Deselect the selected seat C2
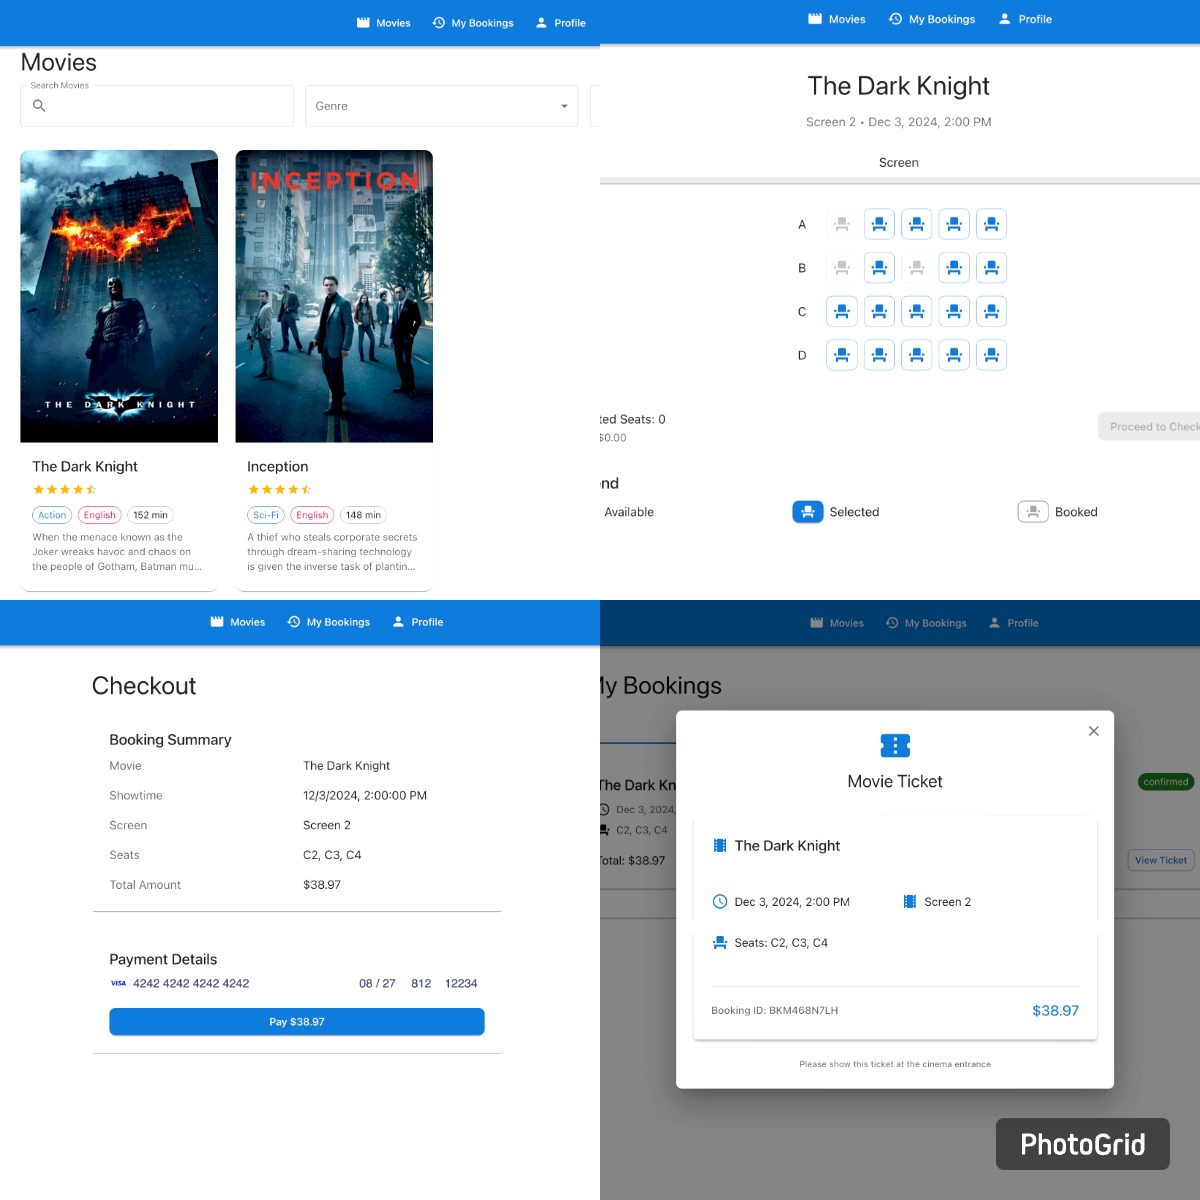Image resolution: width=1200 pixels, height=1200 pixels. tap(880, 311)
